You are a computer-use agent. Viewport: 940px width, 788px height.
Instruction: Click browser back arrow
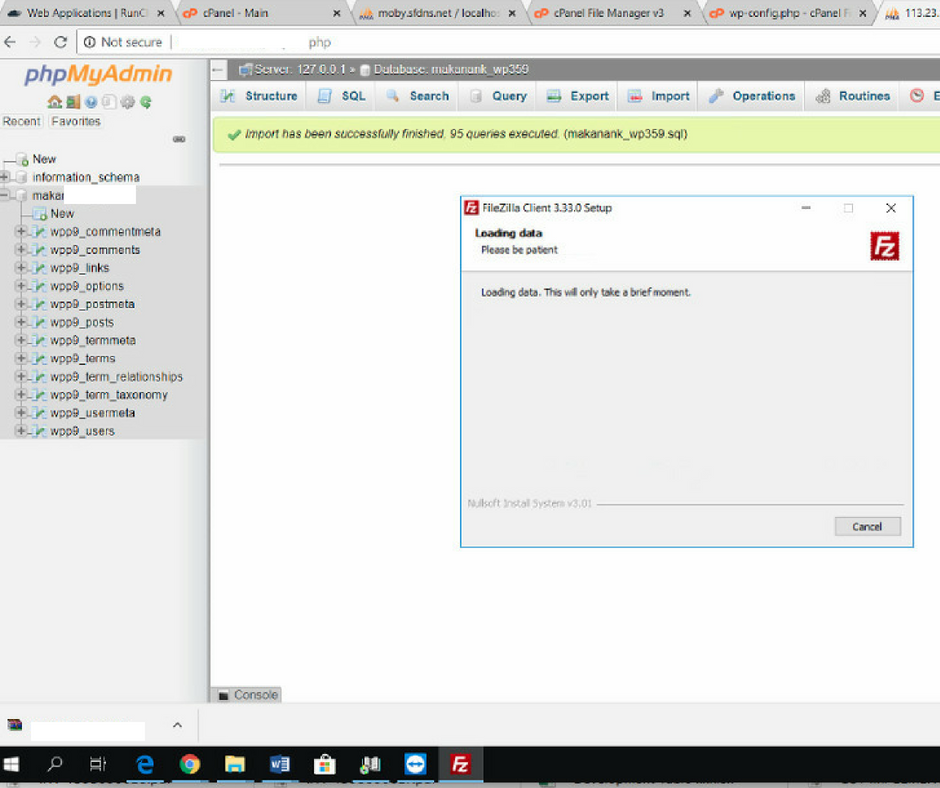point(10,42)
